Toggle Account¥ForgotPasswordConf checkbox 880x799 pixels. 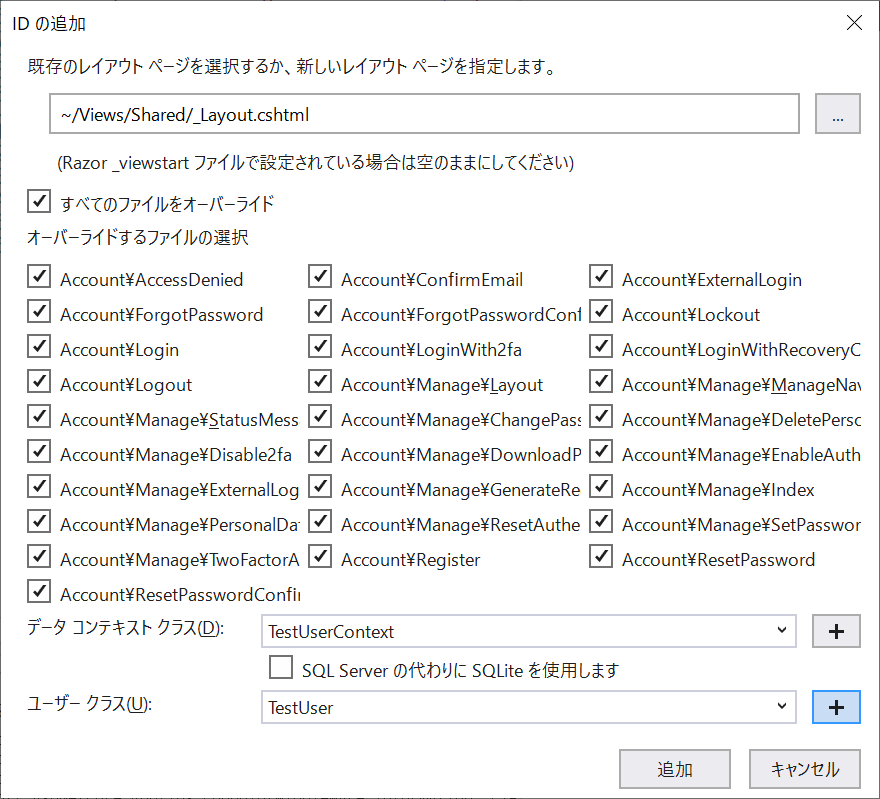tap(320, 311)
